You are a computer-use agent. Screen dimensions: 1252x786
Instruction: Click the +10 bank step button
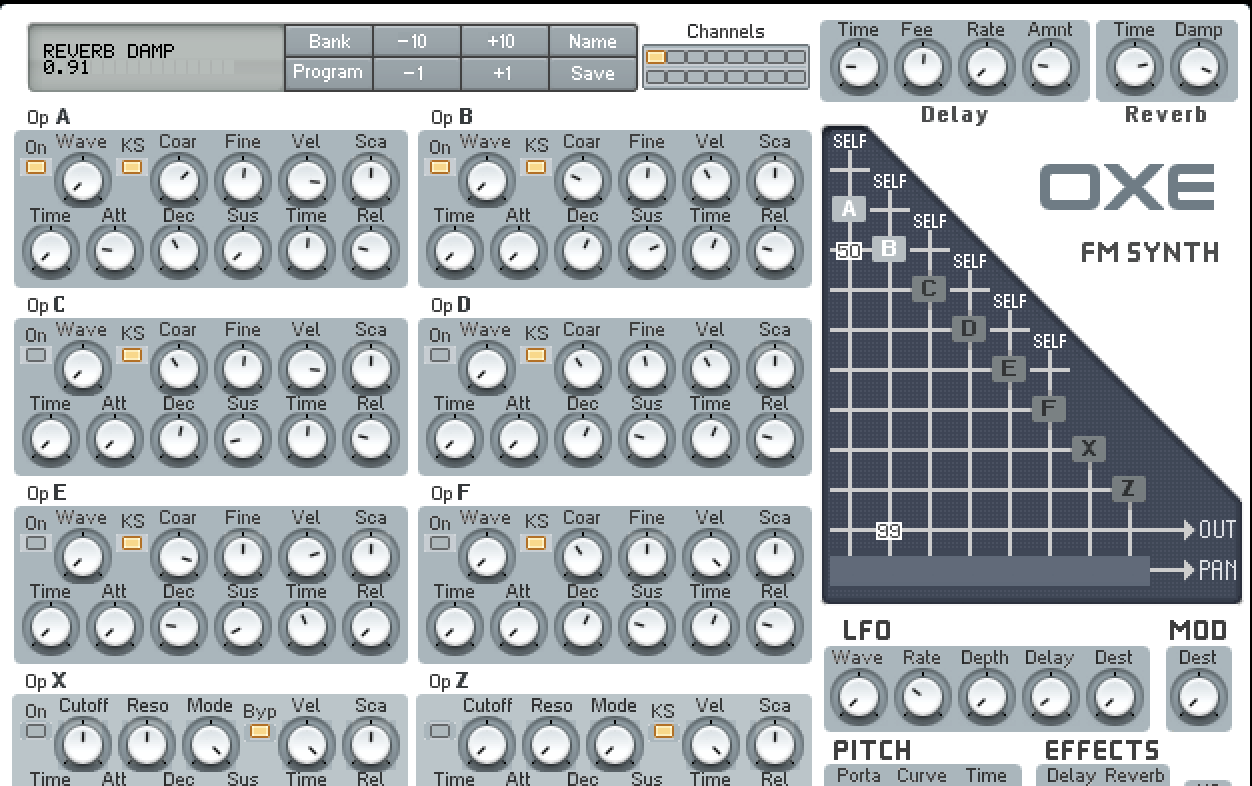coord(504,41)
